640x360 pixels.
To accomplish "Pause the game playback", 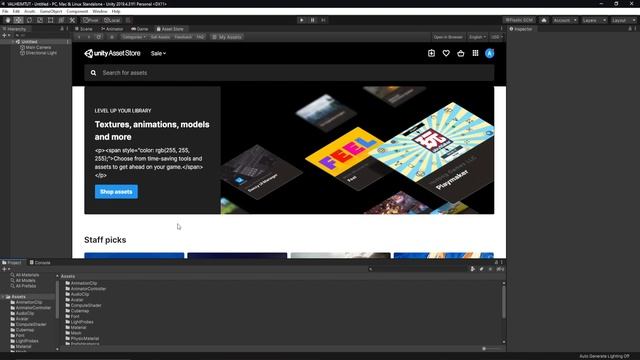I will 312,20.
